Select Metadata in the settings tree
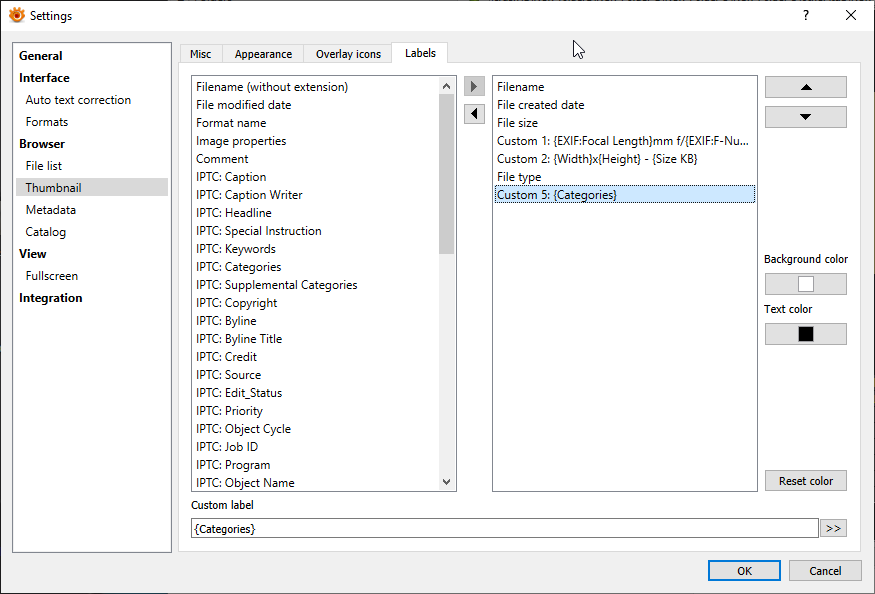 point(51,210)
